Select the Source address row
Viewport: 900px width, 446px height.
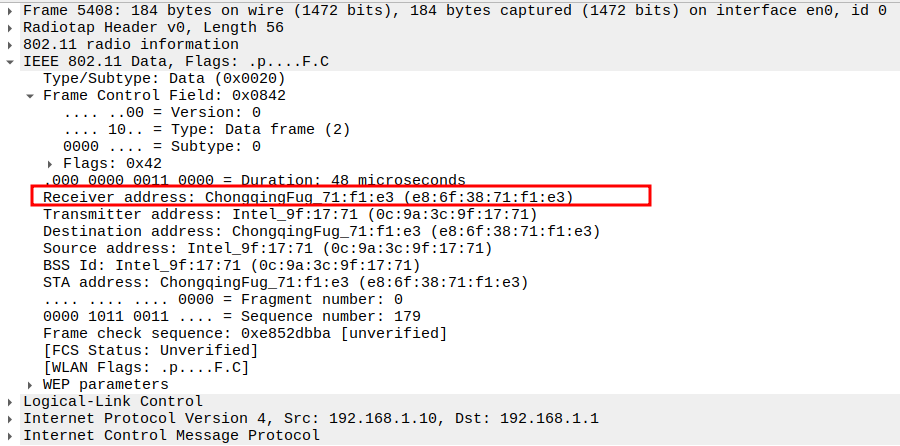[267, 248]
